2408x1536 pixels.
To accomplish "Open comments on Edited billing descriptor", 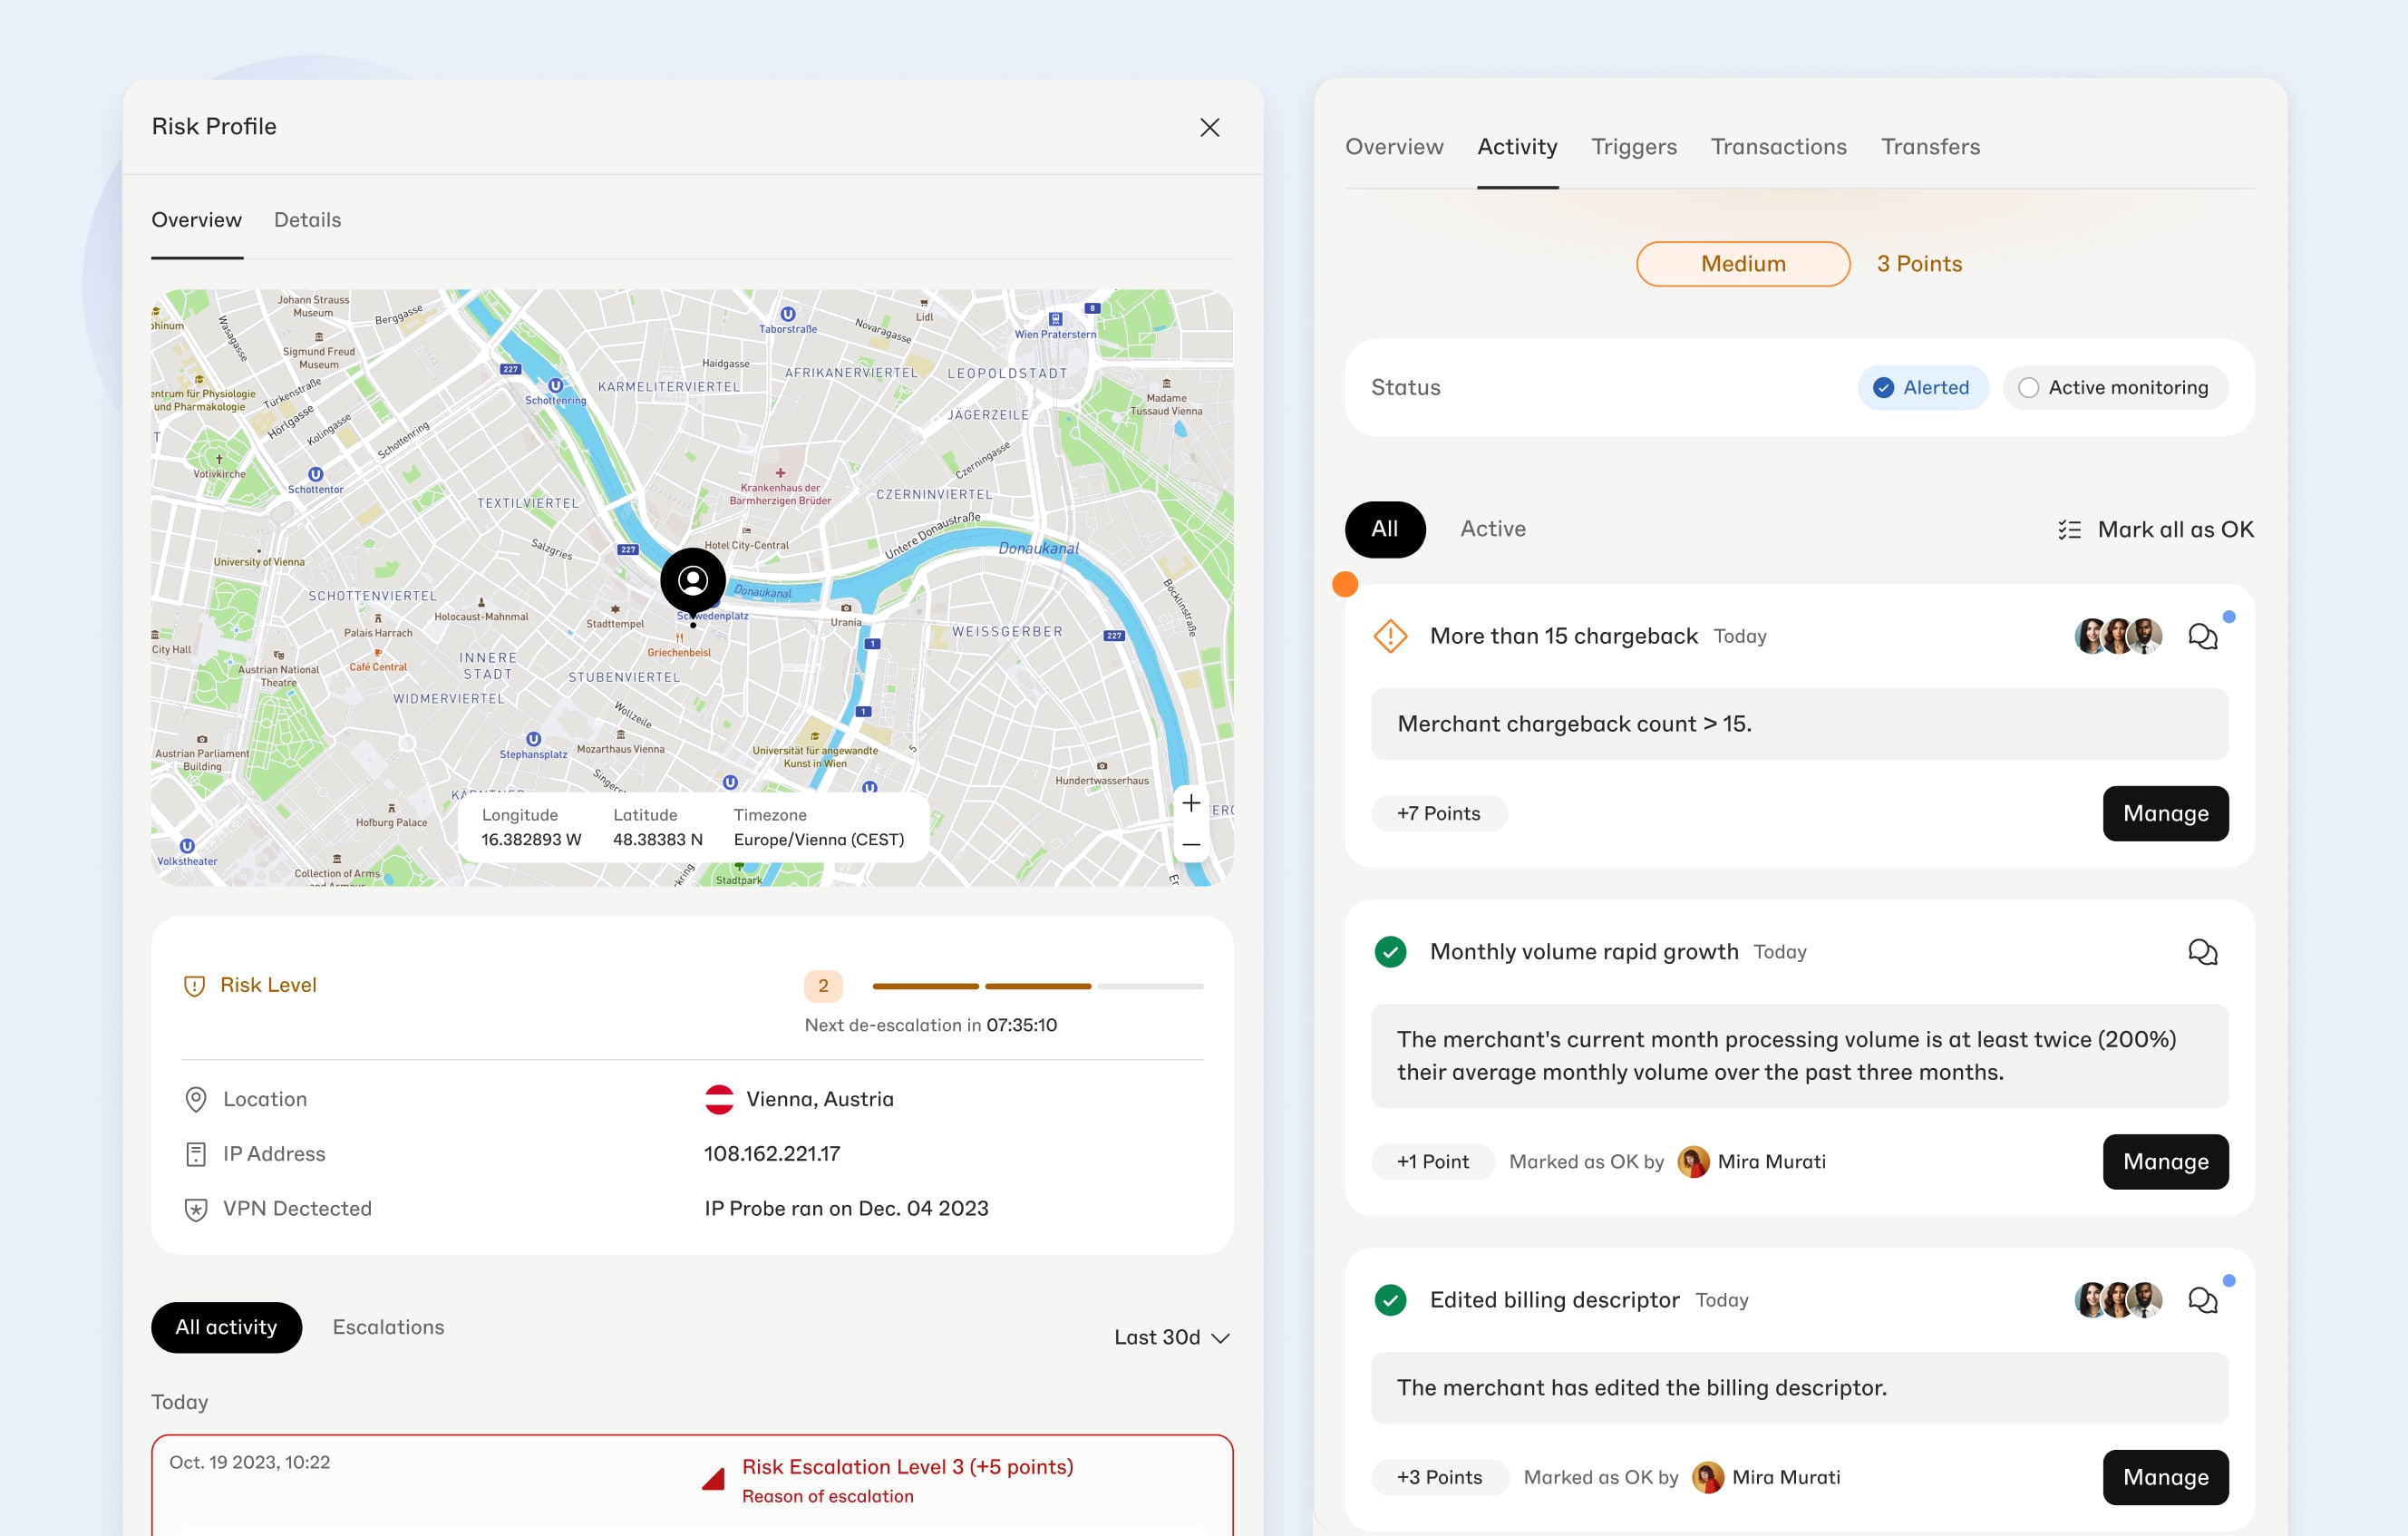I will [2203, 1300].
